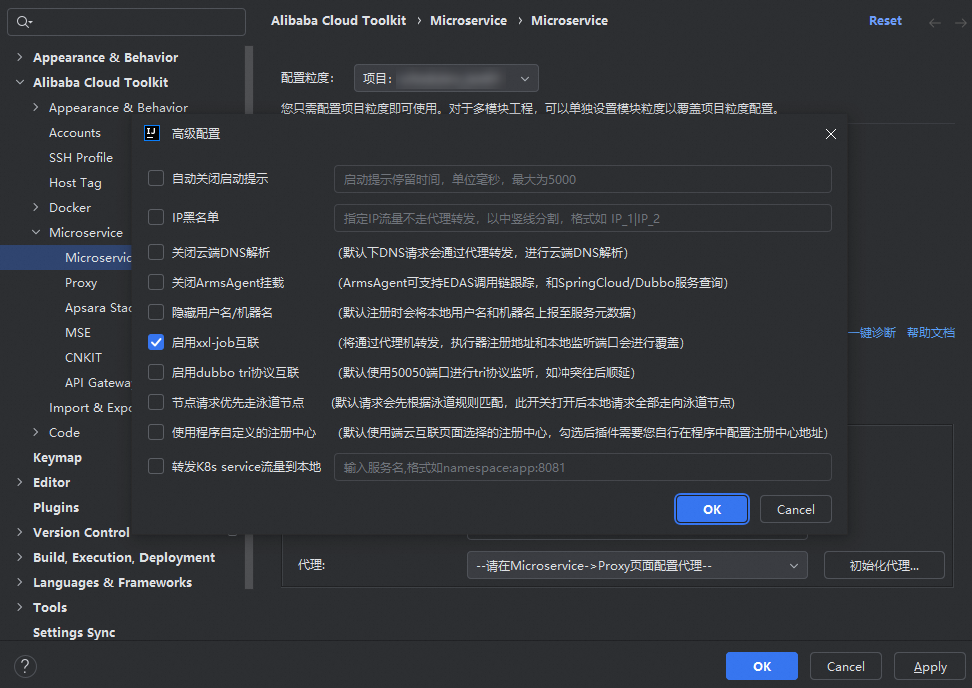Click Cancel in the 高级配置 dialog
This screenshot has width=972, height=688.
[795, 509]
